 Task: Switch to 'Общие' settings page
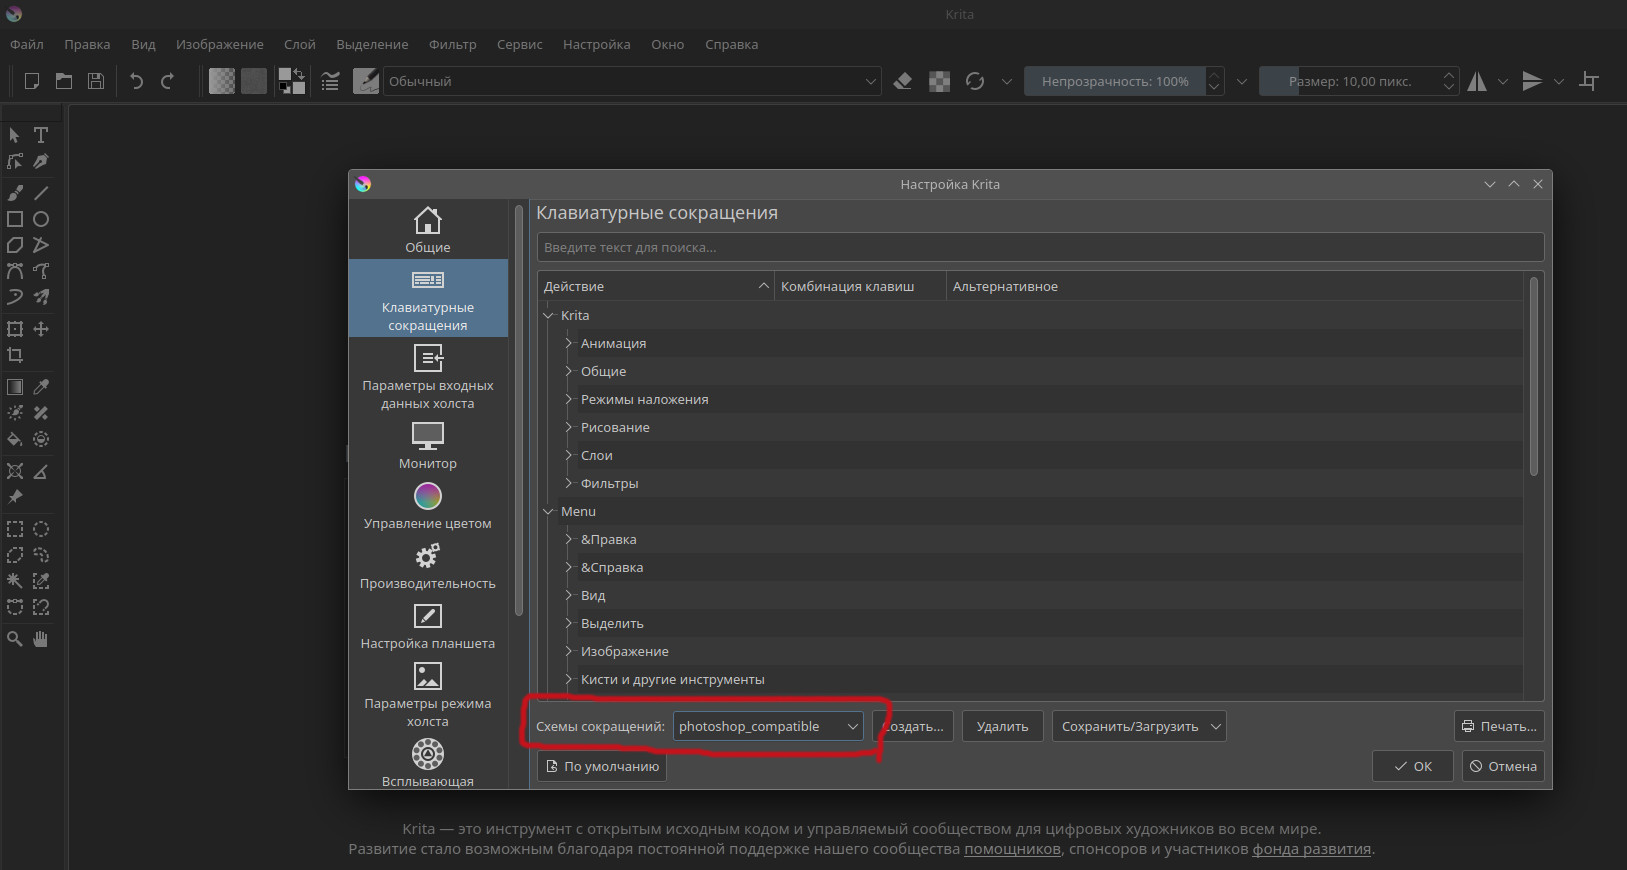pos(428,229)
